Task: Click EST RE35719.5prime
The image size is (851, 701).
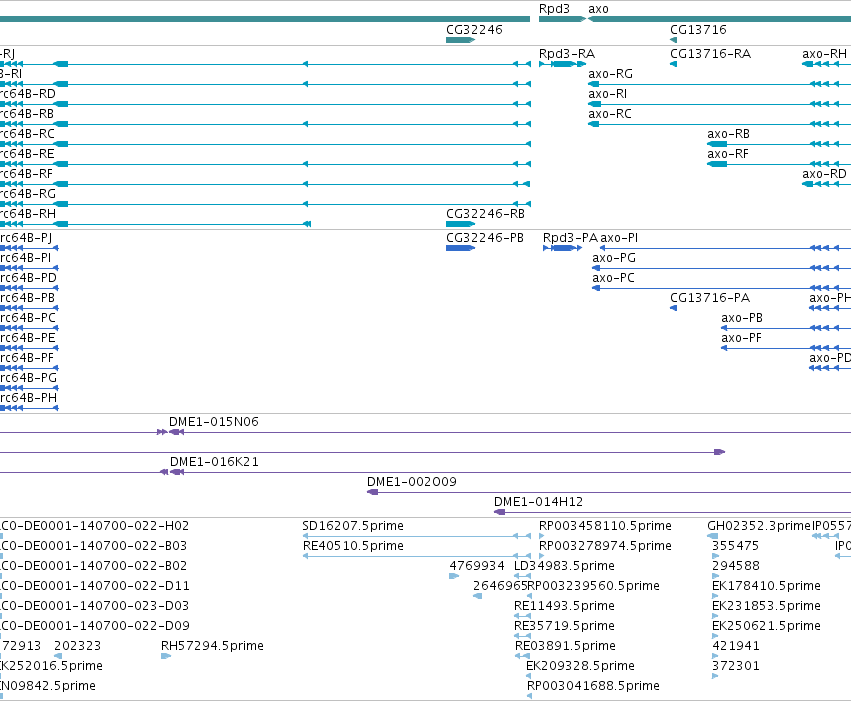Action: point(564,626)
